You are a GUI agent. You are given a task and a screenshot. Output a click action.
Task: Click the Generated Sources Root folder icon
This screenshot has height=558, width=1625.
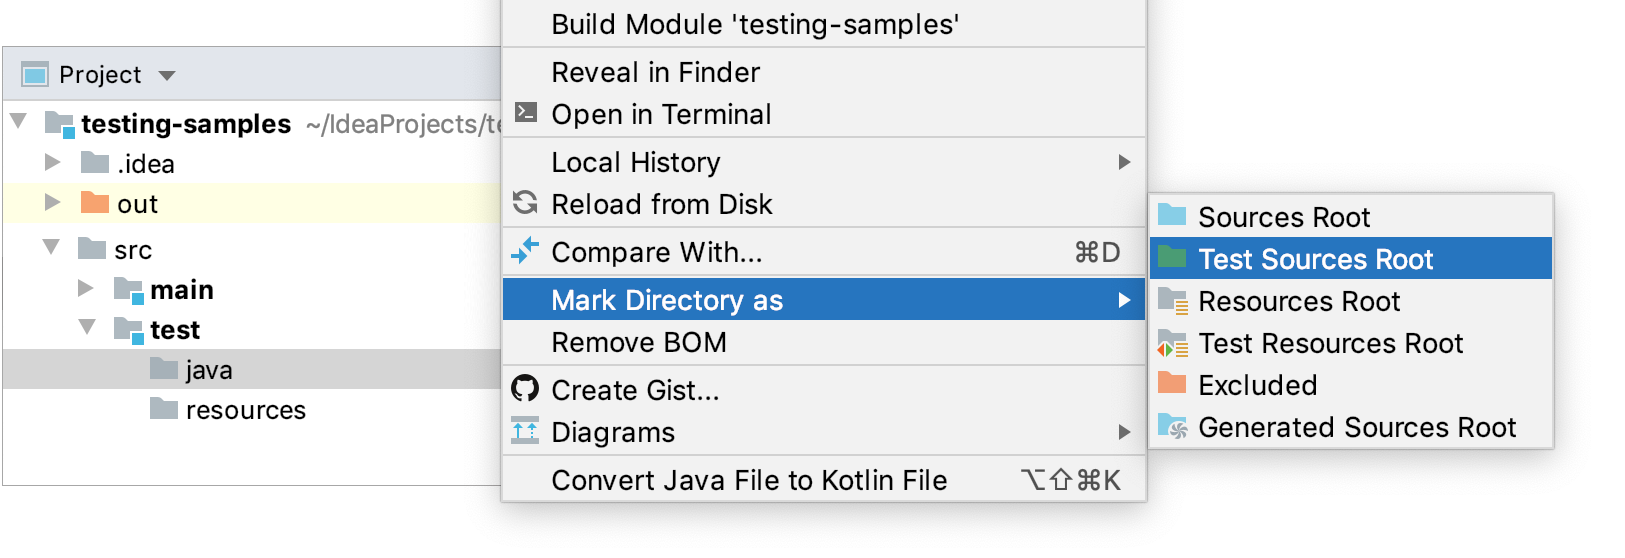(1172, 426)
